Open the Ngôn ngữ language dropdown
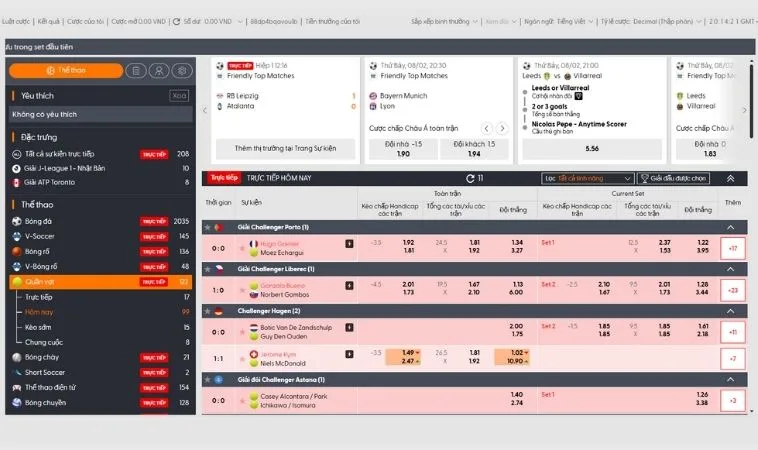 point(544,20)
